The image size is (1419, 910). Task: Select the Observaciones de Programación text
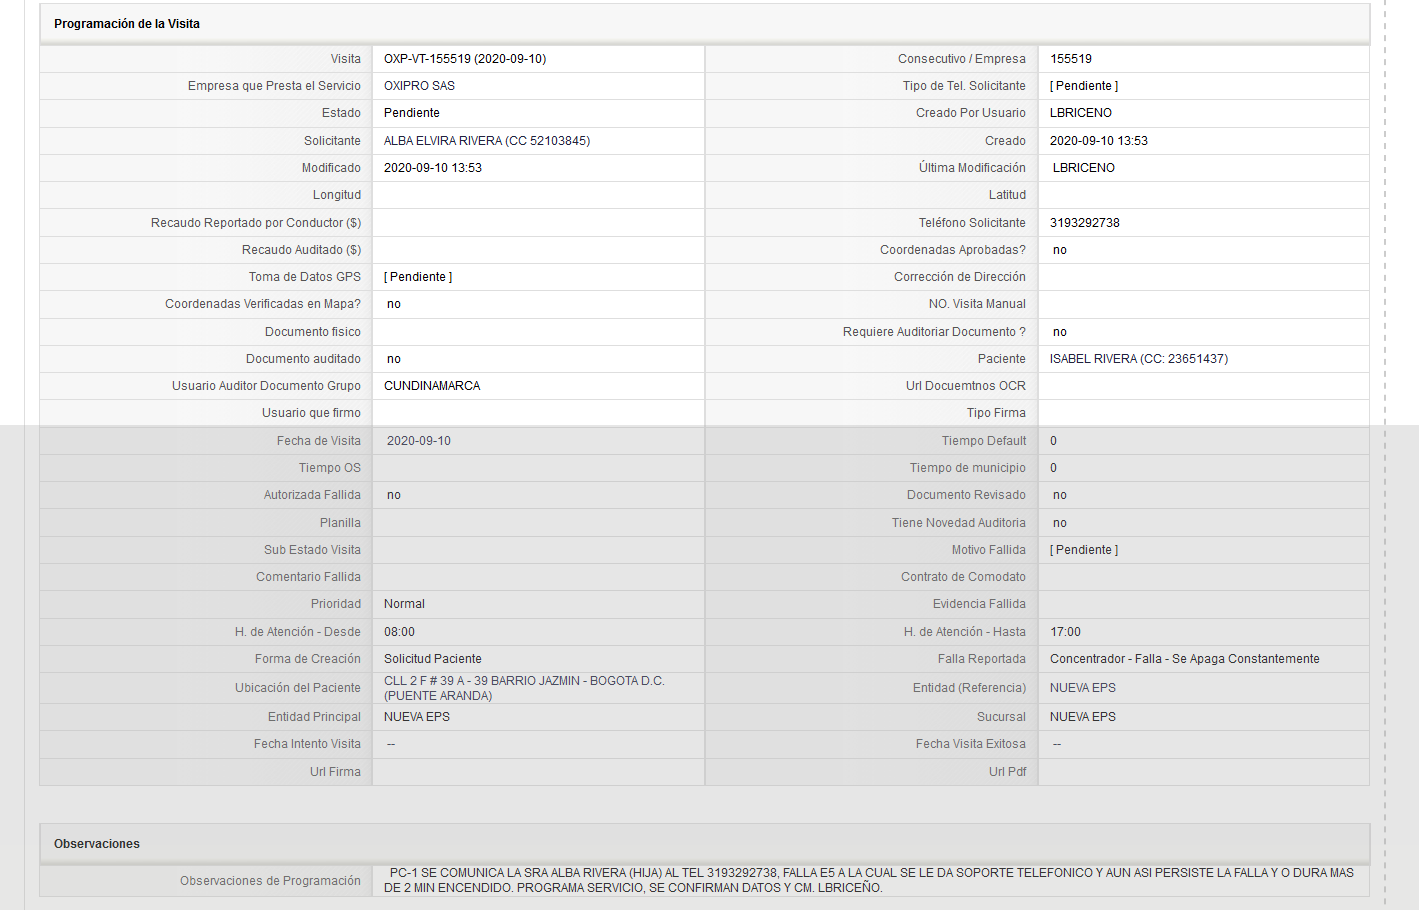(869, 880)
